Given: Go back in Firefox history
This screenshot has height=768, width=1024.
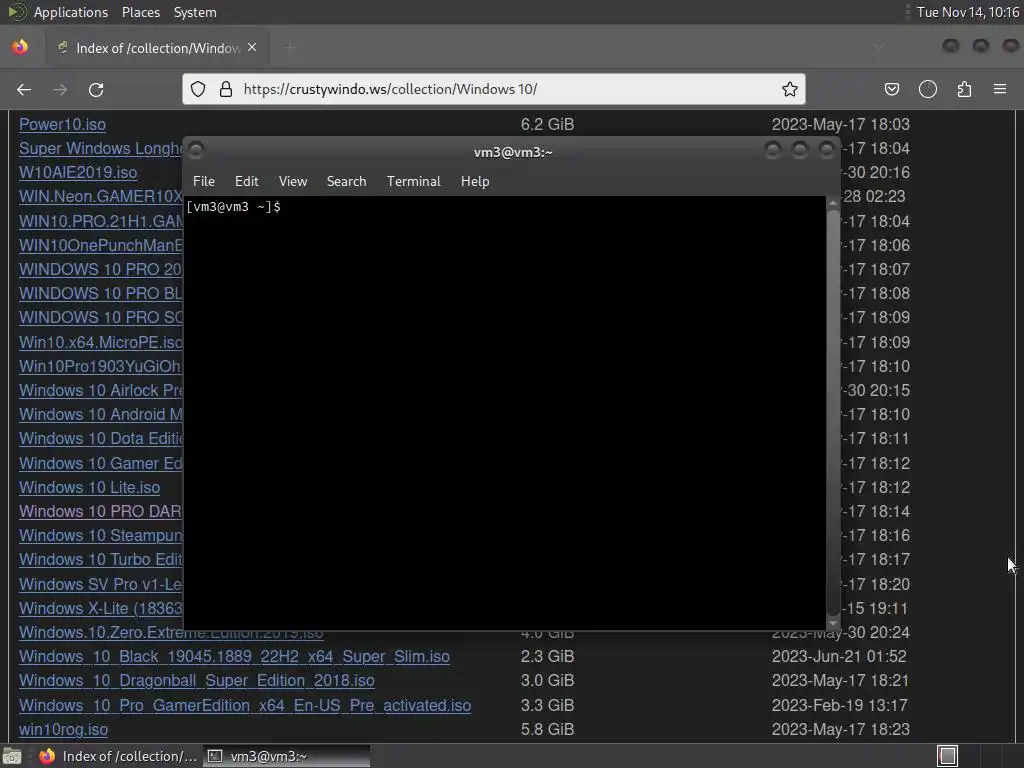Looking at the screenshot, I should (x=24, y=89).
